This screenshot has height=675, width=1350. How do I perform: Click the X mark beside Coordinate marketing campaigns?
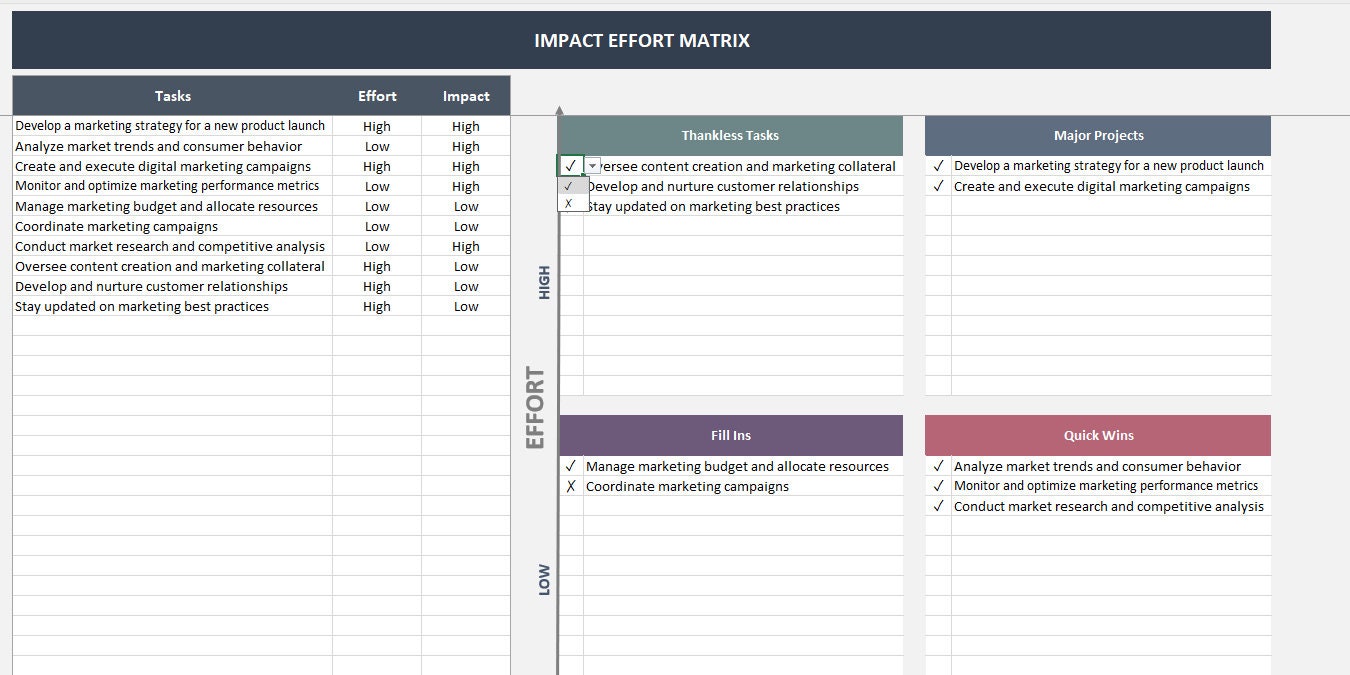[571, 486]
